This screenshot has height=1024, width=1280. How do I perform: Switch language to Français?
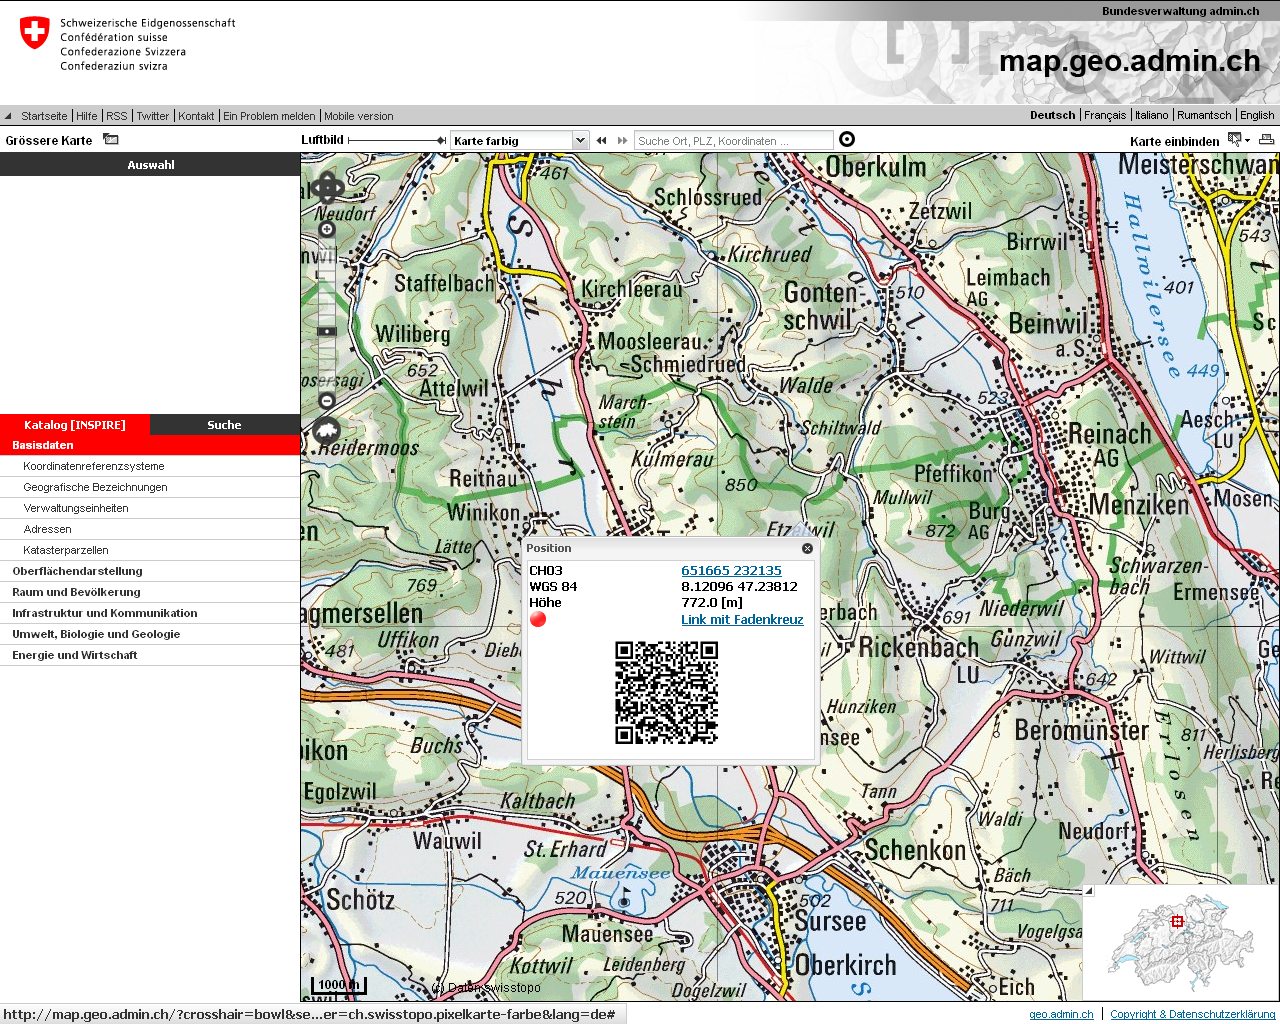pyautogui.click(x=1104, y=115)
